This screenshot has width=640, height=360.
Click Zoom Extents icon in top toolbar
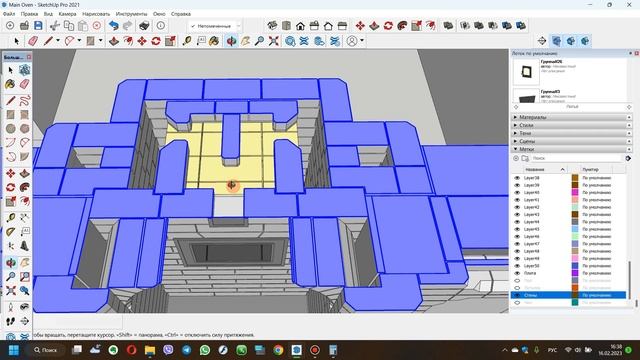[x=273, y=41]
